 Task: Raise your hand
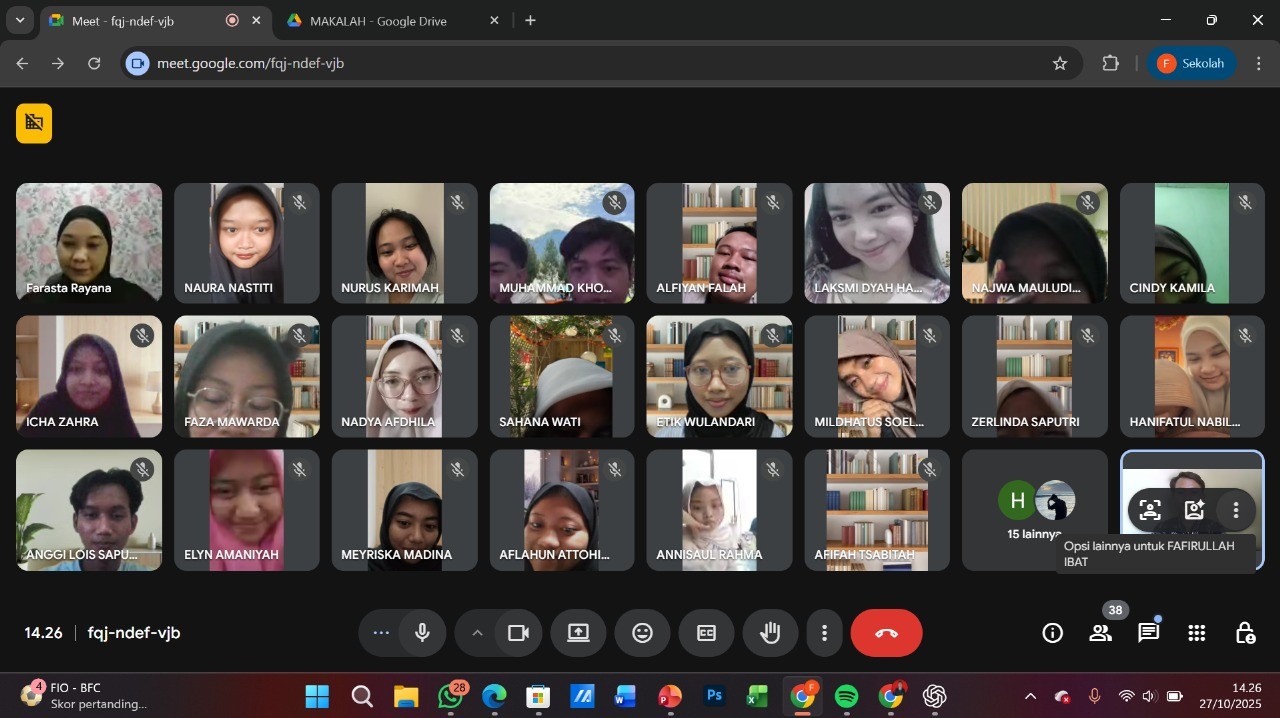click(769, 633)
